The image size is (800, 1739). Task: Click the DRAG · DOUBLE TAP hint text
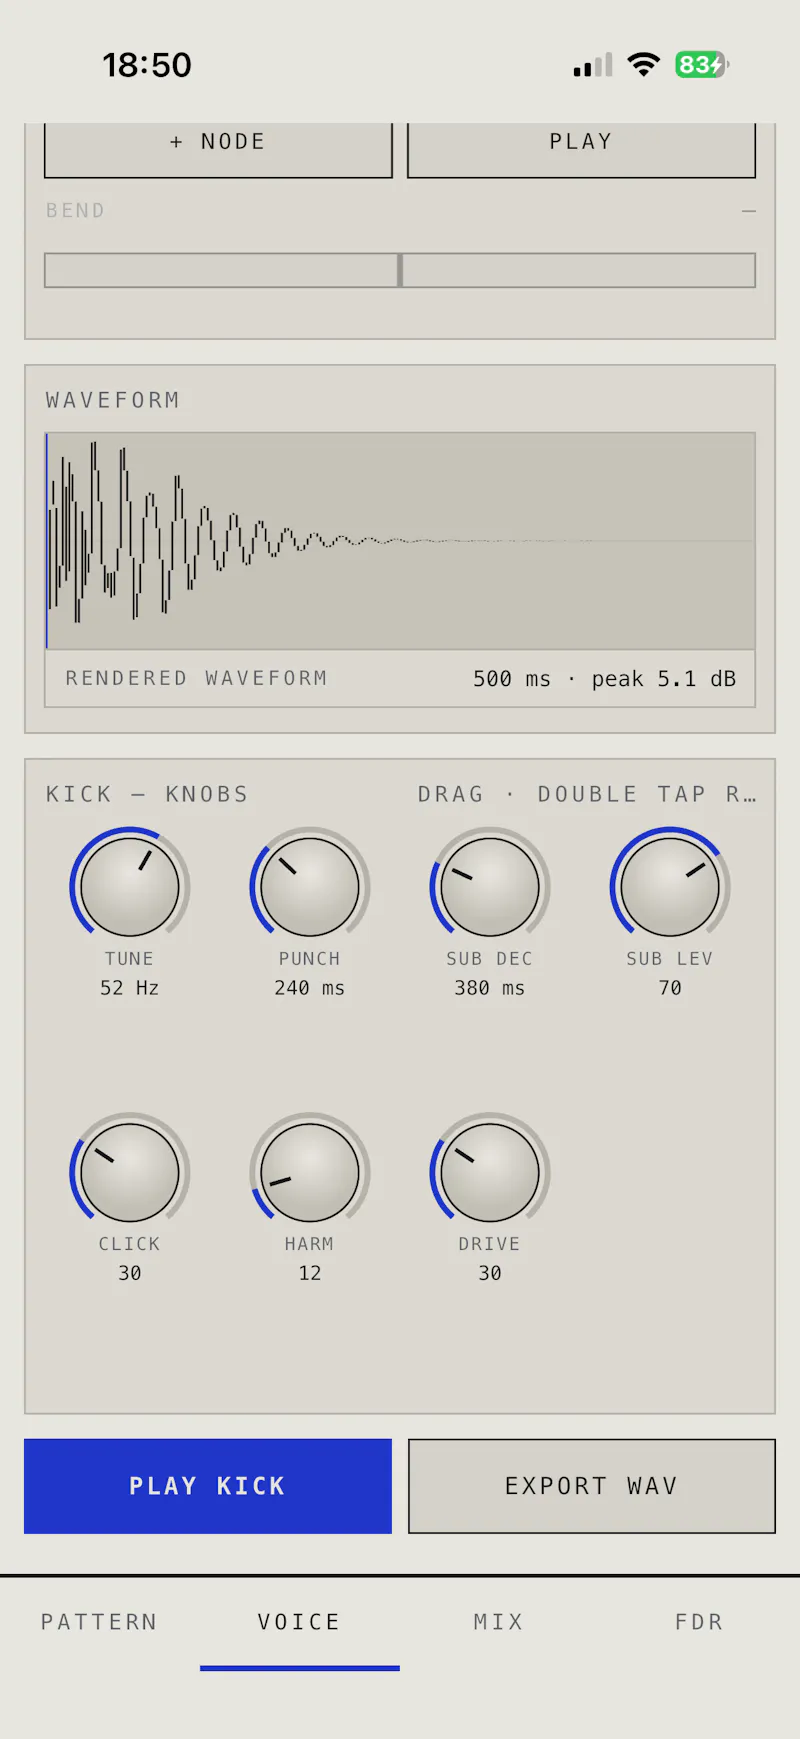coord(587,794)
